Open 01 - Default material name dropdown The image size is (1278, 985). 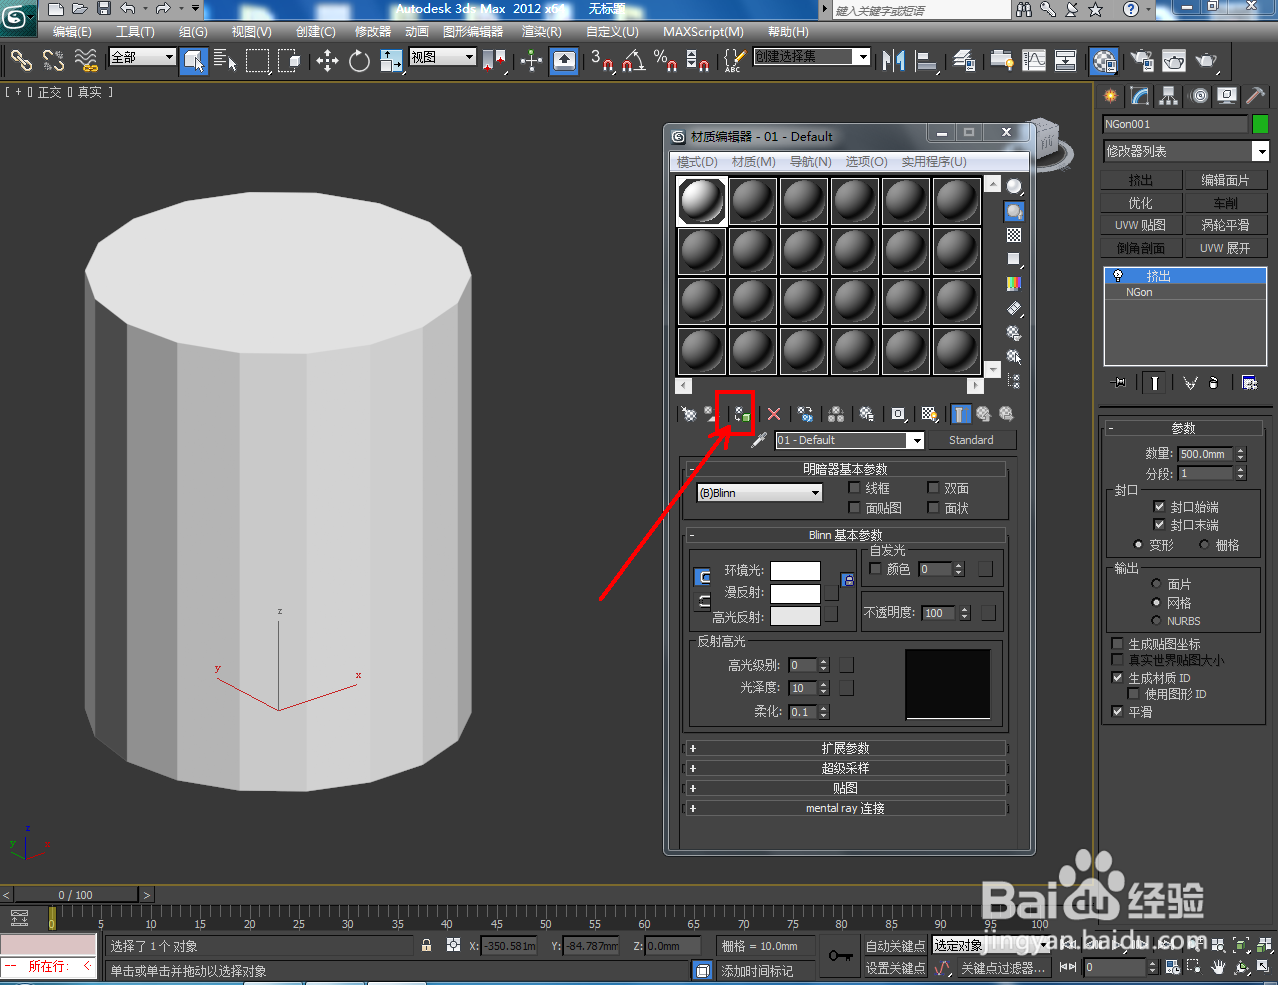tap(849, 440)
